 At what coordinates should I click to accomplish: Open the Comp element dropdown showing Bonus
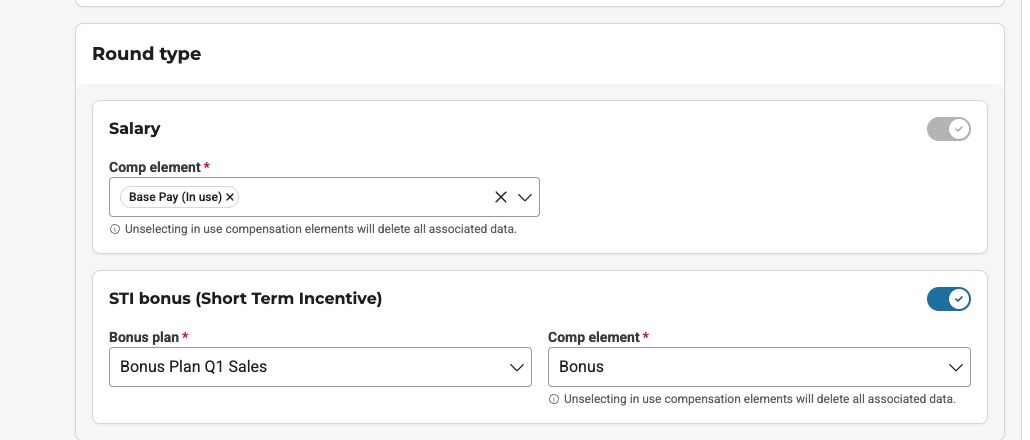coord(758,367)
